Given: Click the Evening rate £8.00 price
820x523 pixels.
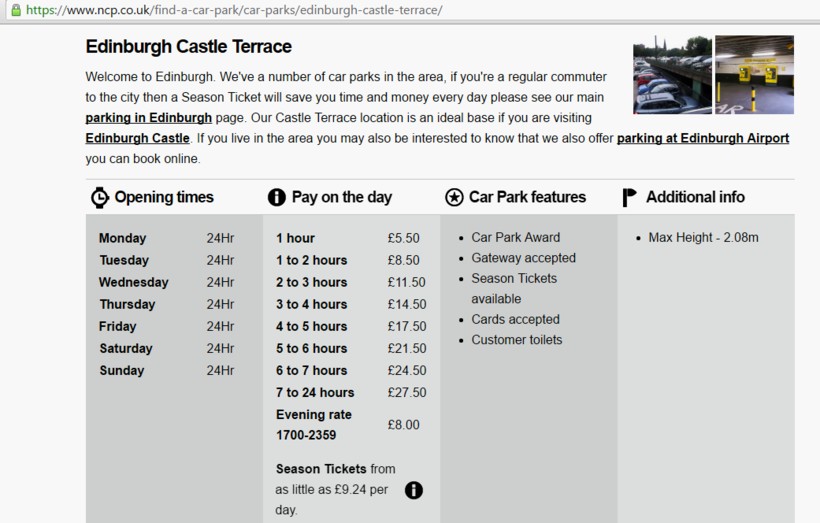Looking at the screenshot, I should (x=403, y=425).
